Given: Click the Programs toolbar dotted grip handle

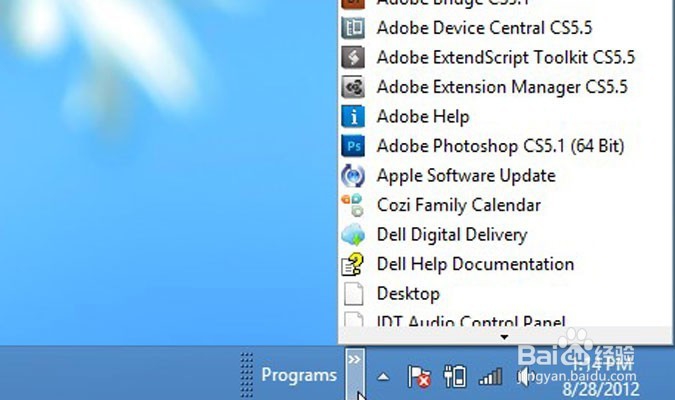Looking at the screenshot, I should point(247,375).
